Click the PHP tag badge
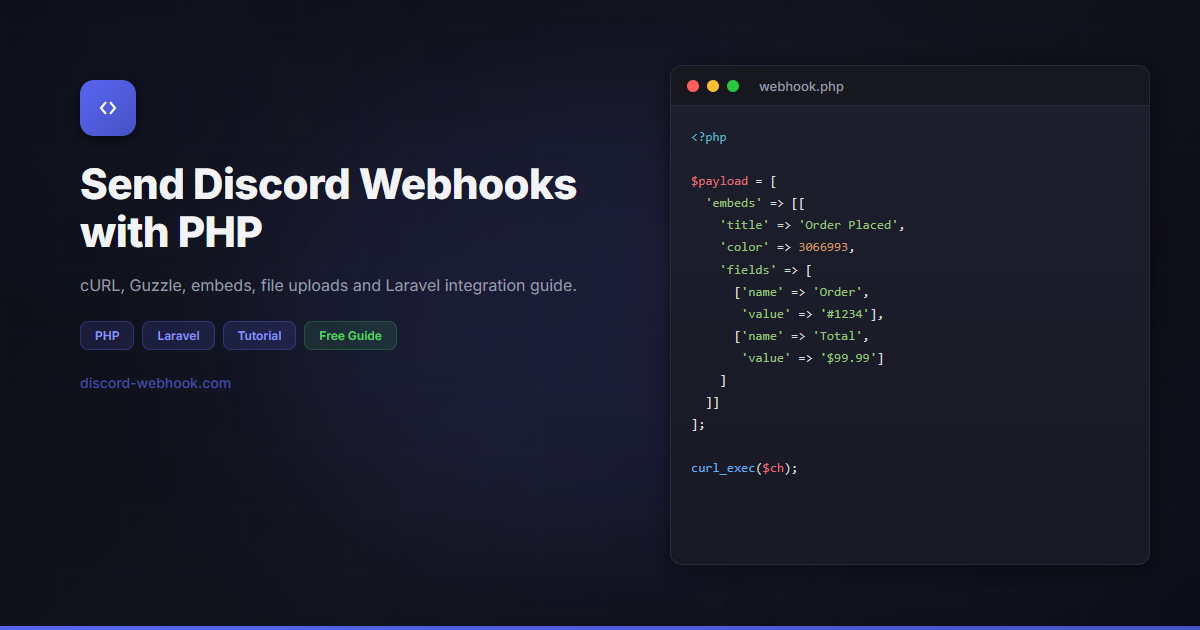This screenshot has width=1200, height=630. point(106,335)
